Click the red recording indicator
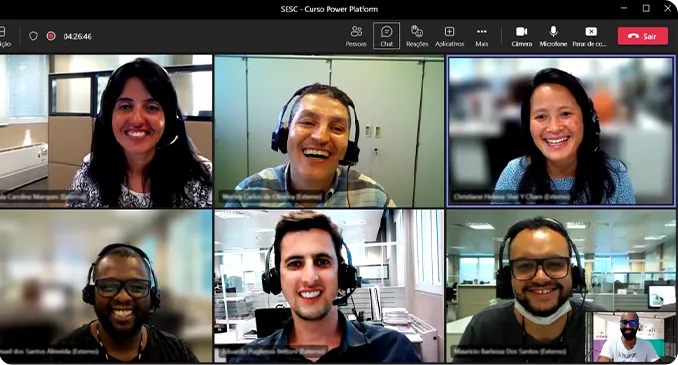 51,36
